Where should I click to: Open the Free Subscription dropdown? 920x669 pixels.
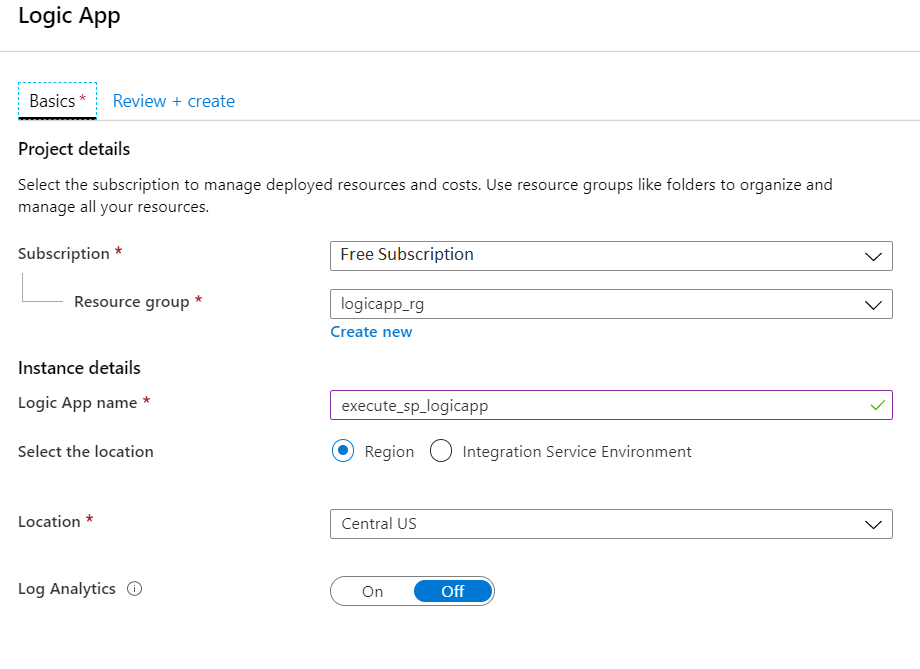click(x=611, y=256)
